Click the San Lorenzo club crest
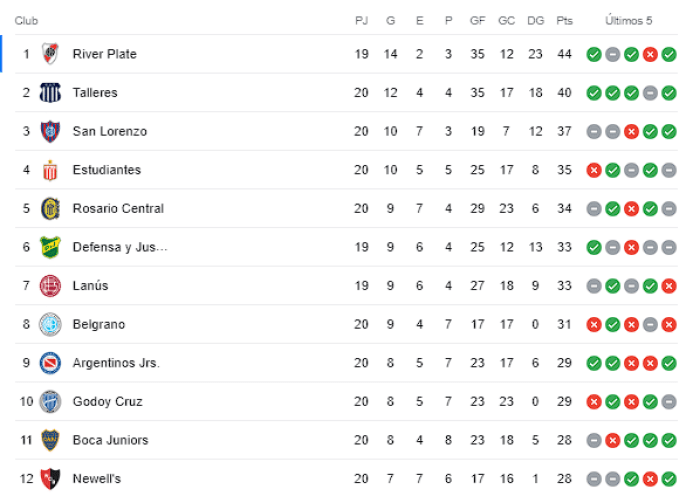The height and width of the screenshot is (496, 686). click(50, 131)
